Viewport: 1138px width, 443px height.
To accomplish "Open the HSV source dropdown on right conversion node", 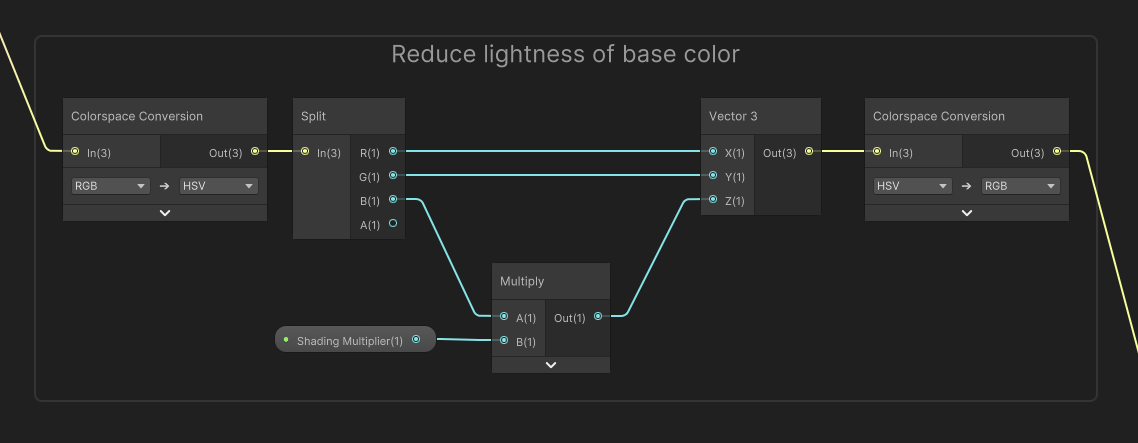I will pos(912,186).
